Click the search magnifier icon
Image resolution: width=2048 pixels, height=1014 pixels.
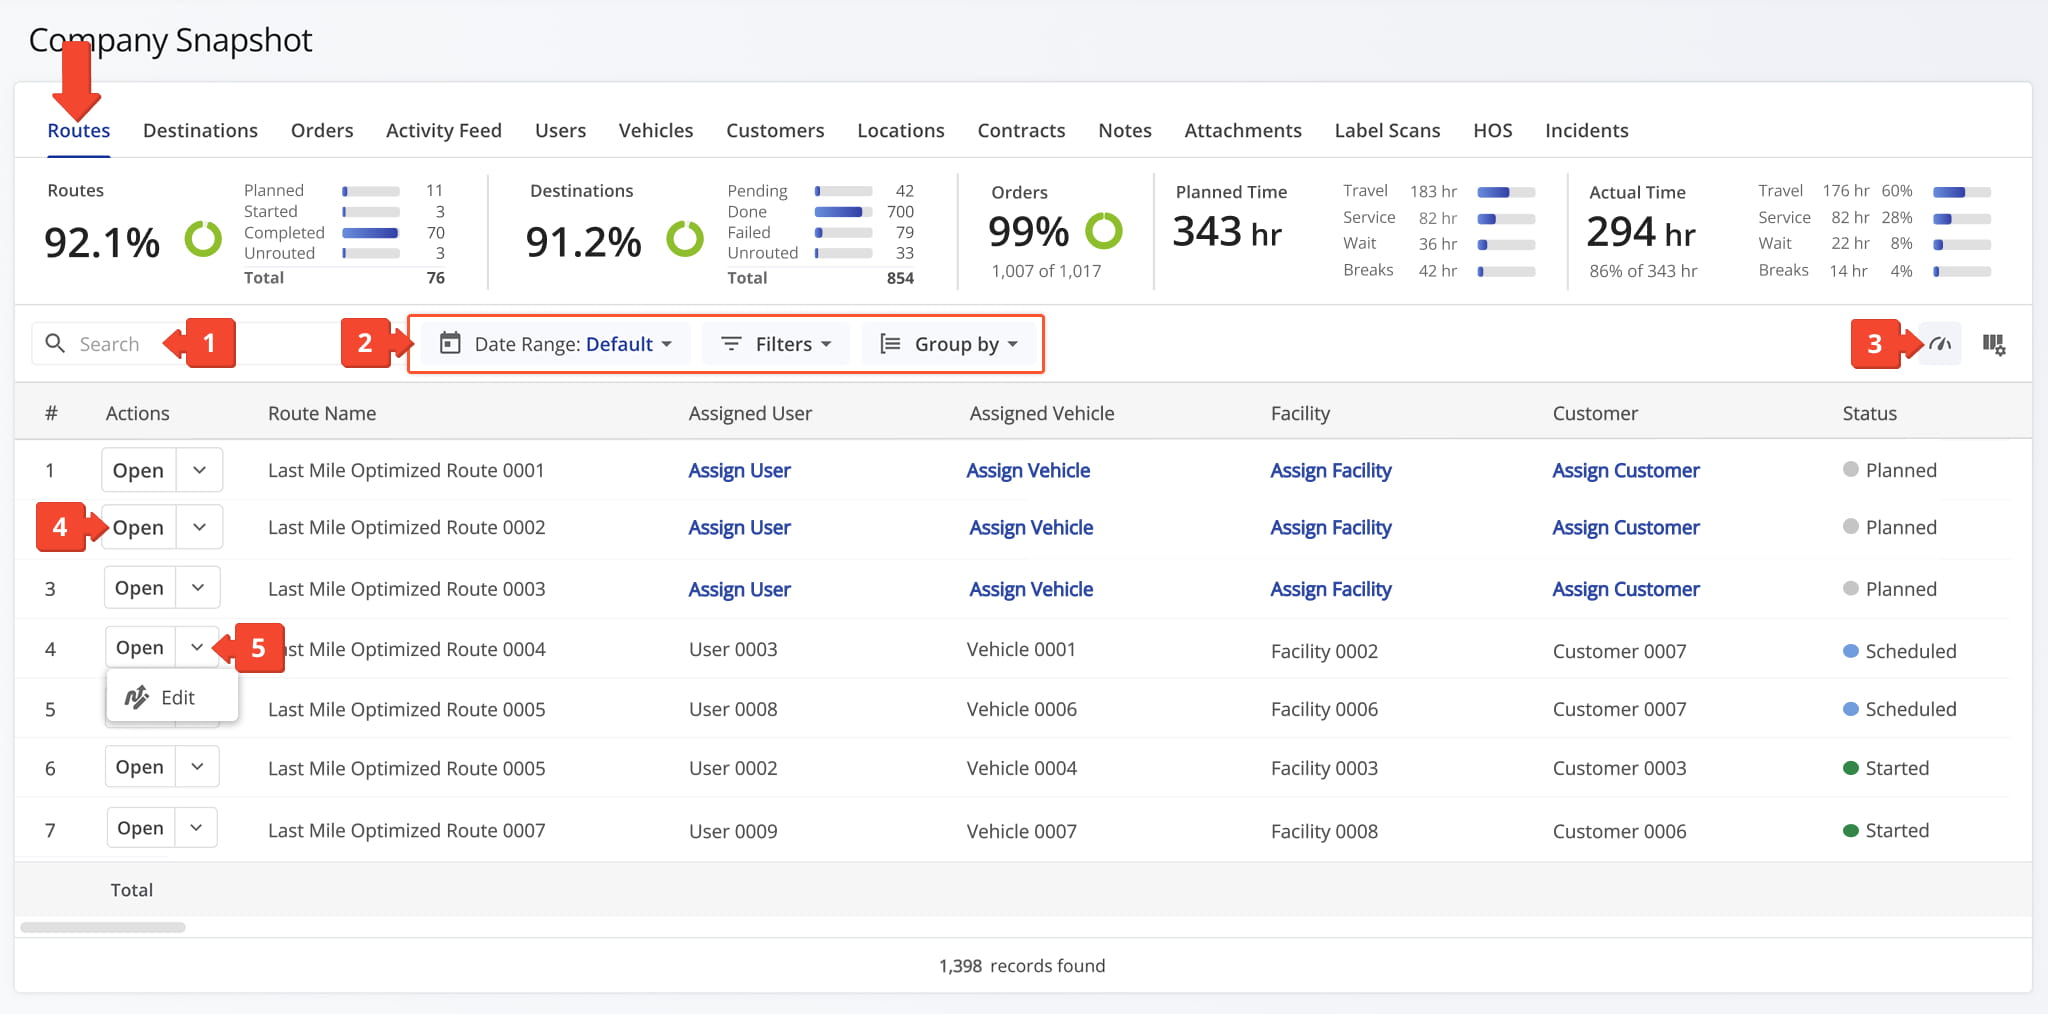(55, 343)
